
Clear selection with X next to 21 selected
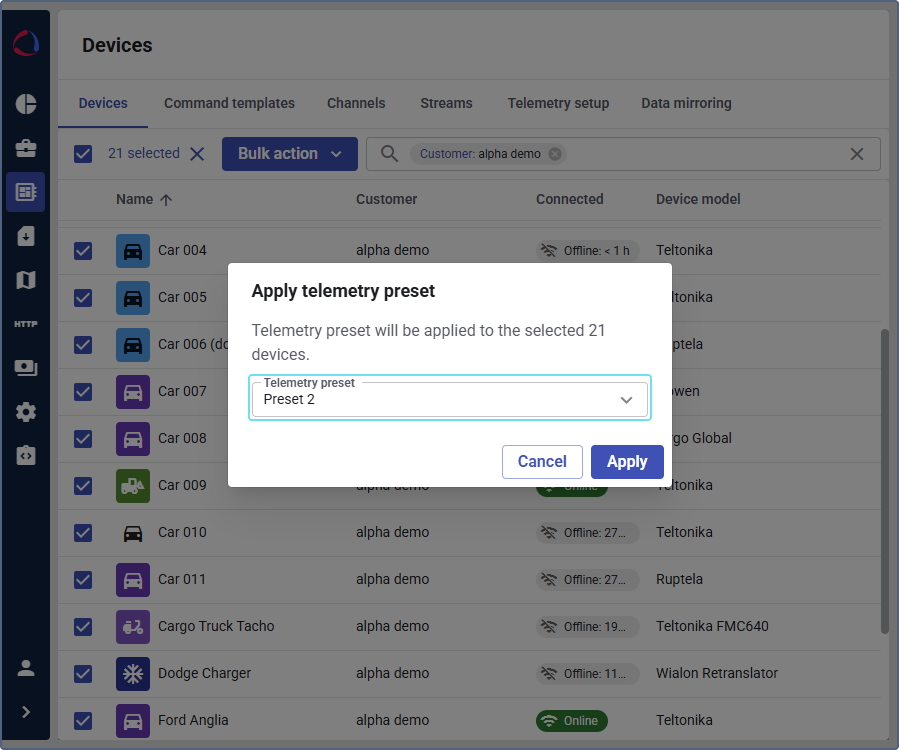coord(197,154)
